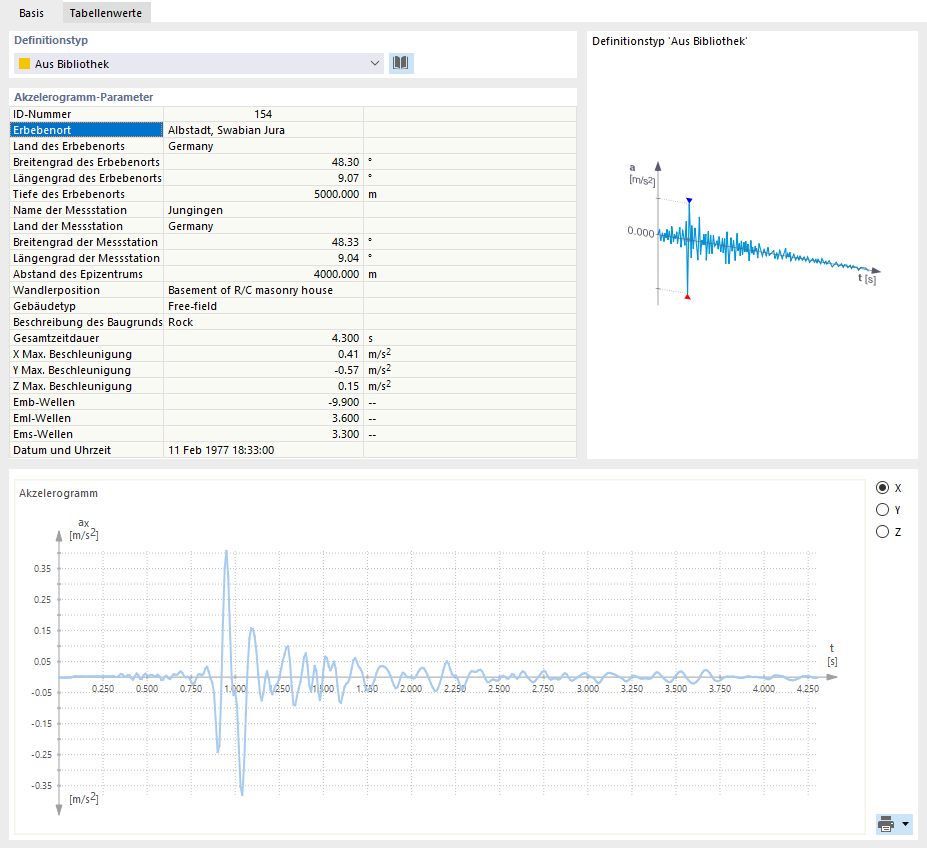Open the accelerogram library book icon
This screenshot has height=848, width=927.
pos(401,63)
